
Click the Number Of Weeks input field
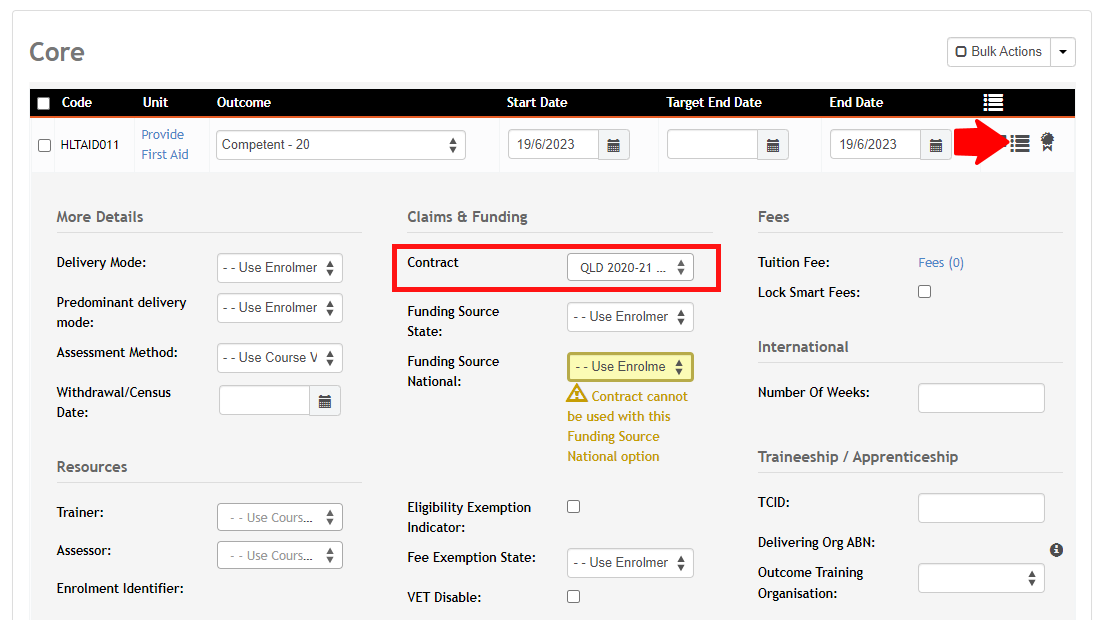click(x=981, y=398)
